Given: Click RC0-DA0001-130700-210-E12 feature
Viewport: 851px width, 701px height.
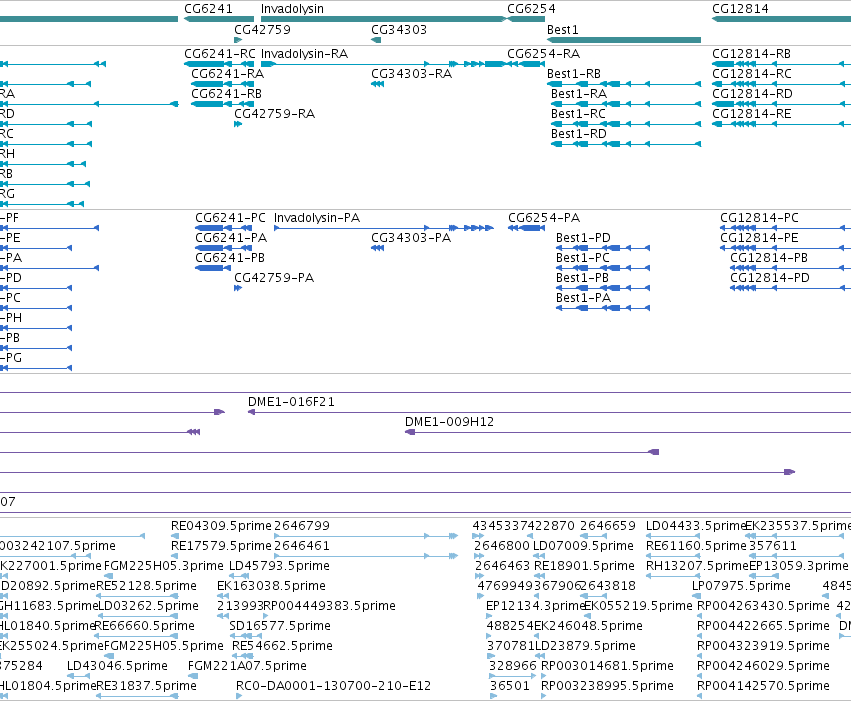Looking at the screenshot, I should [333, 686].
